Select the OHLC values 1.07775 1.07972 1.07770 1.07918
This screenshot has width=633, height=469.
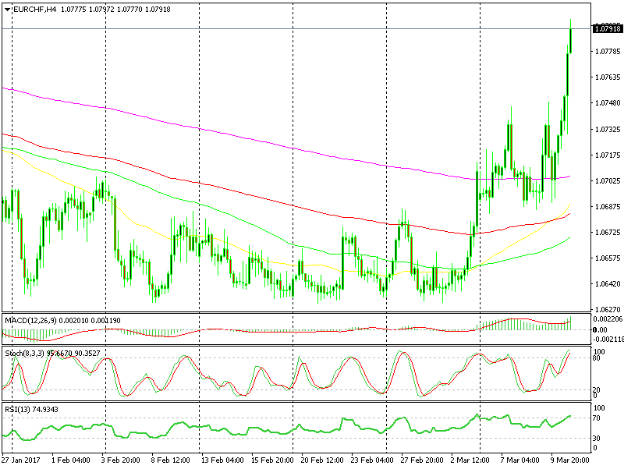point(115,9)
